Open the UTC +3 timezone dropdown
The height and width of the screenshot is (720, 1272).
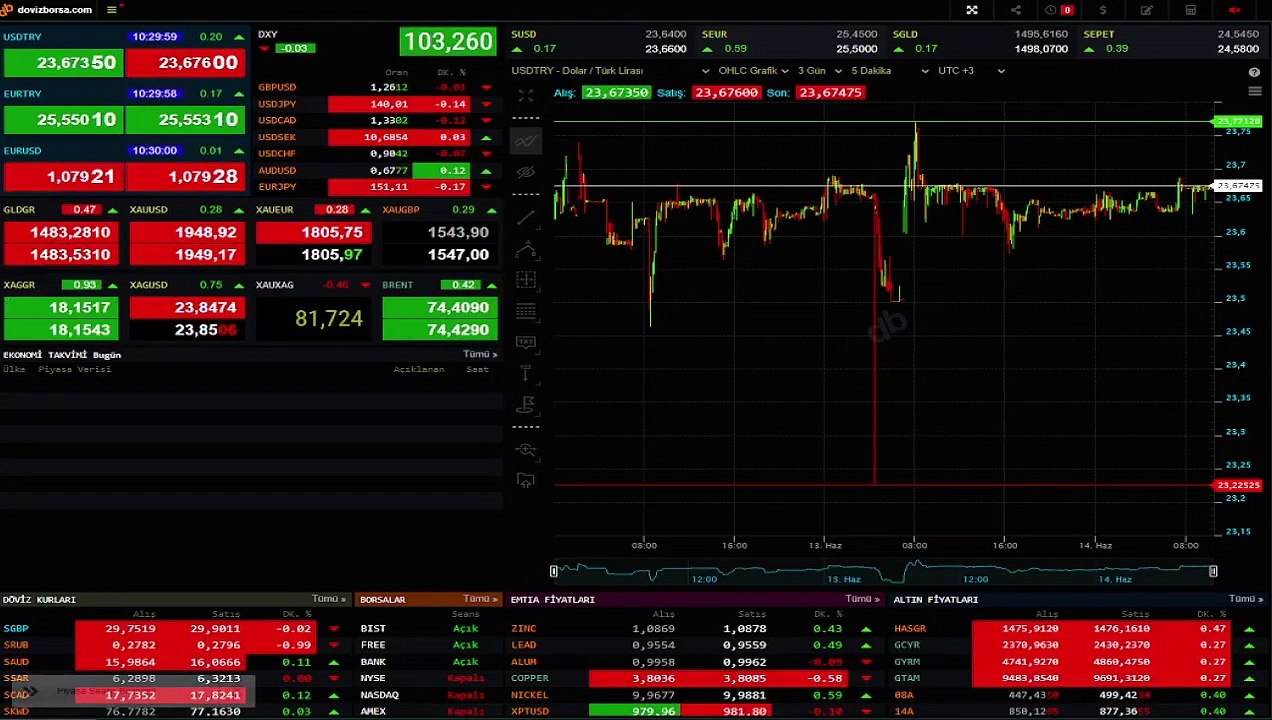coord(971,71)
